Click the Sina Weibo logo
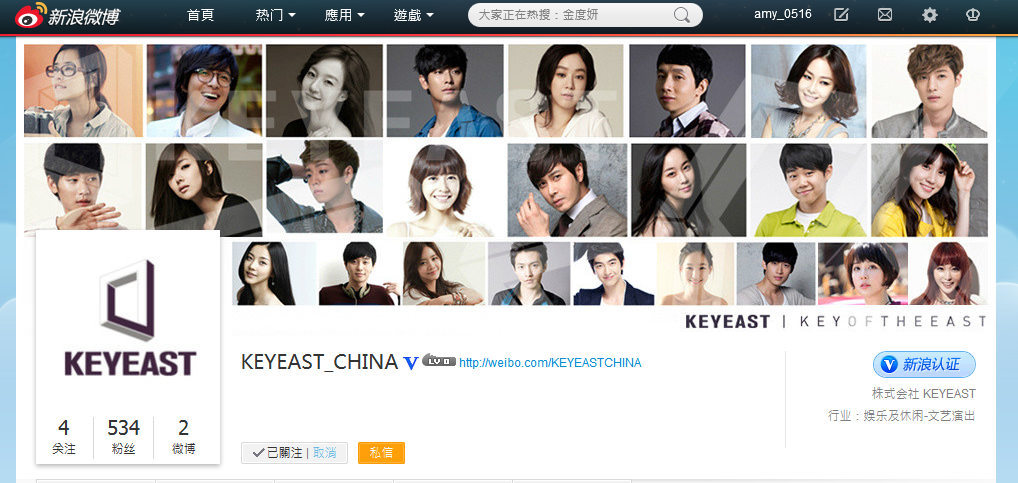 pyautogui.click(x=67, y=15)
